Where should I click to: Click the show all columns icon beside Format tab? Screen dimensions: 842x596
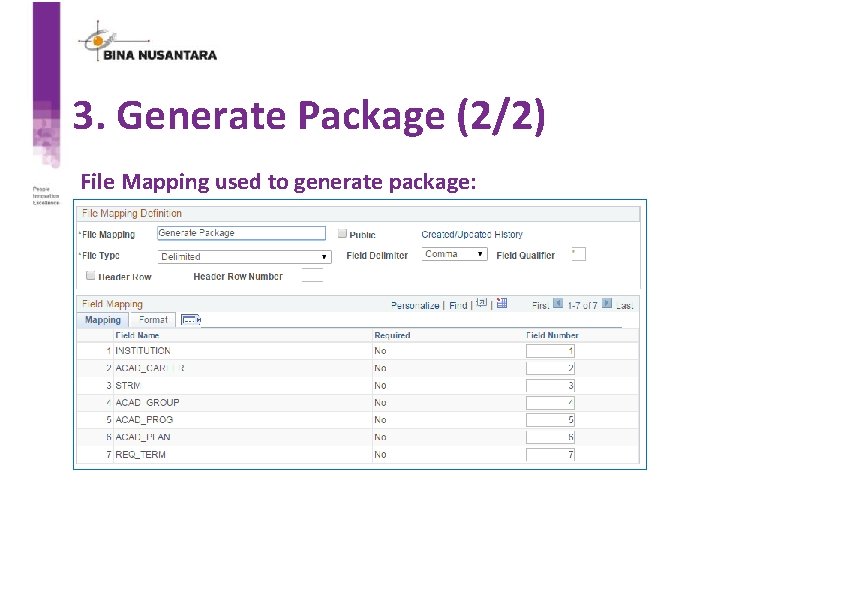[x=190, y=319]
